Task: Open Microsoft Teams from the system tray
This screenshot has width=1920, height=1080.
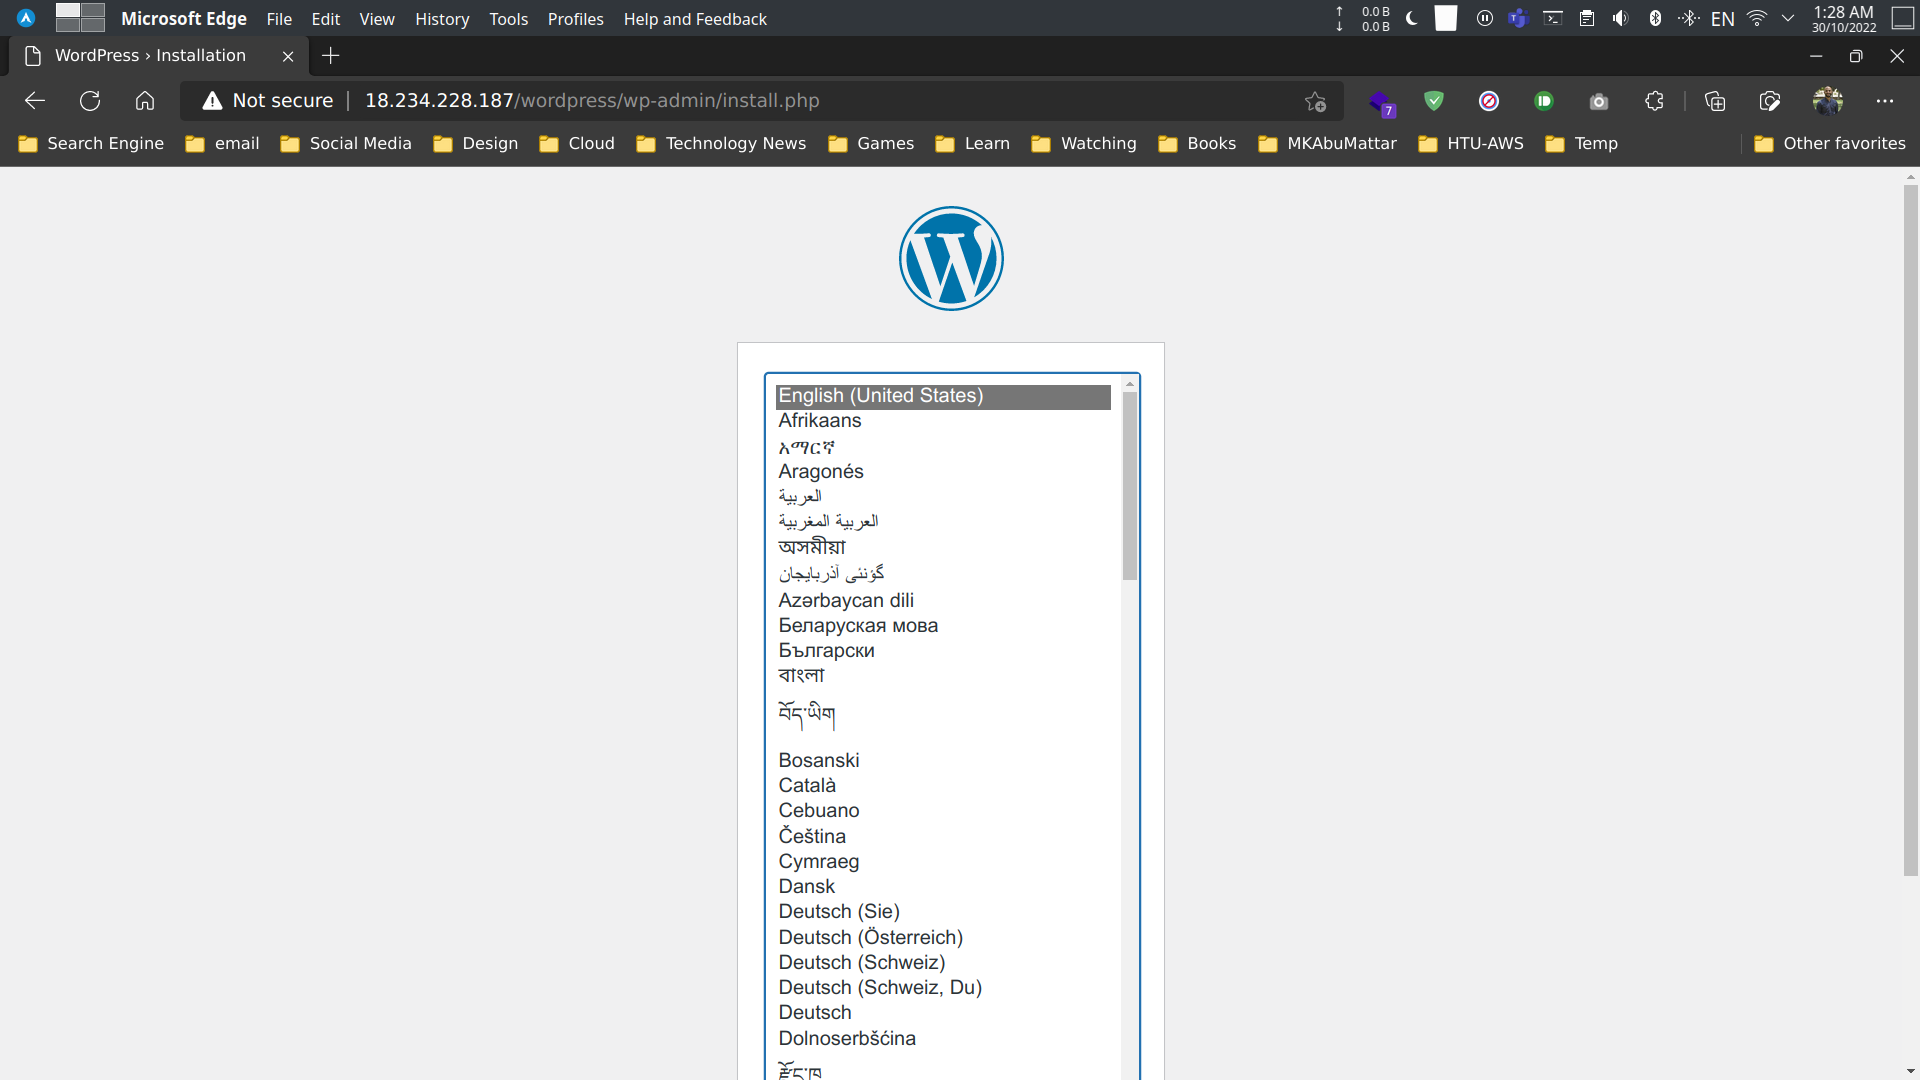Action: coord(1519,18)
